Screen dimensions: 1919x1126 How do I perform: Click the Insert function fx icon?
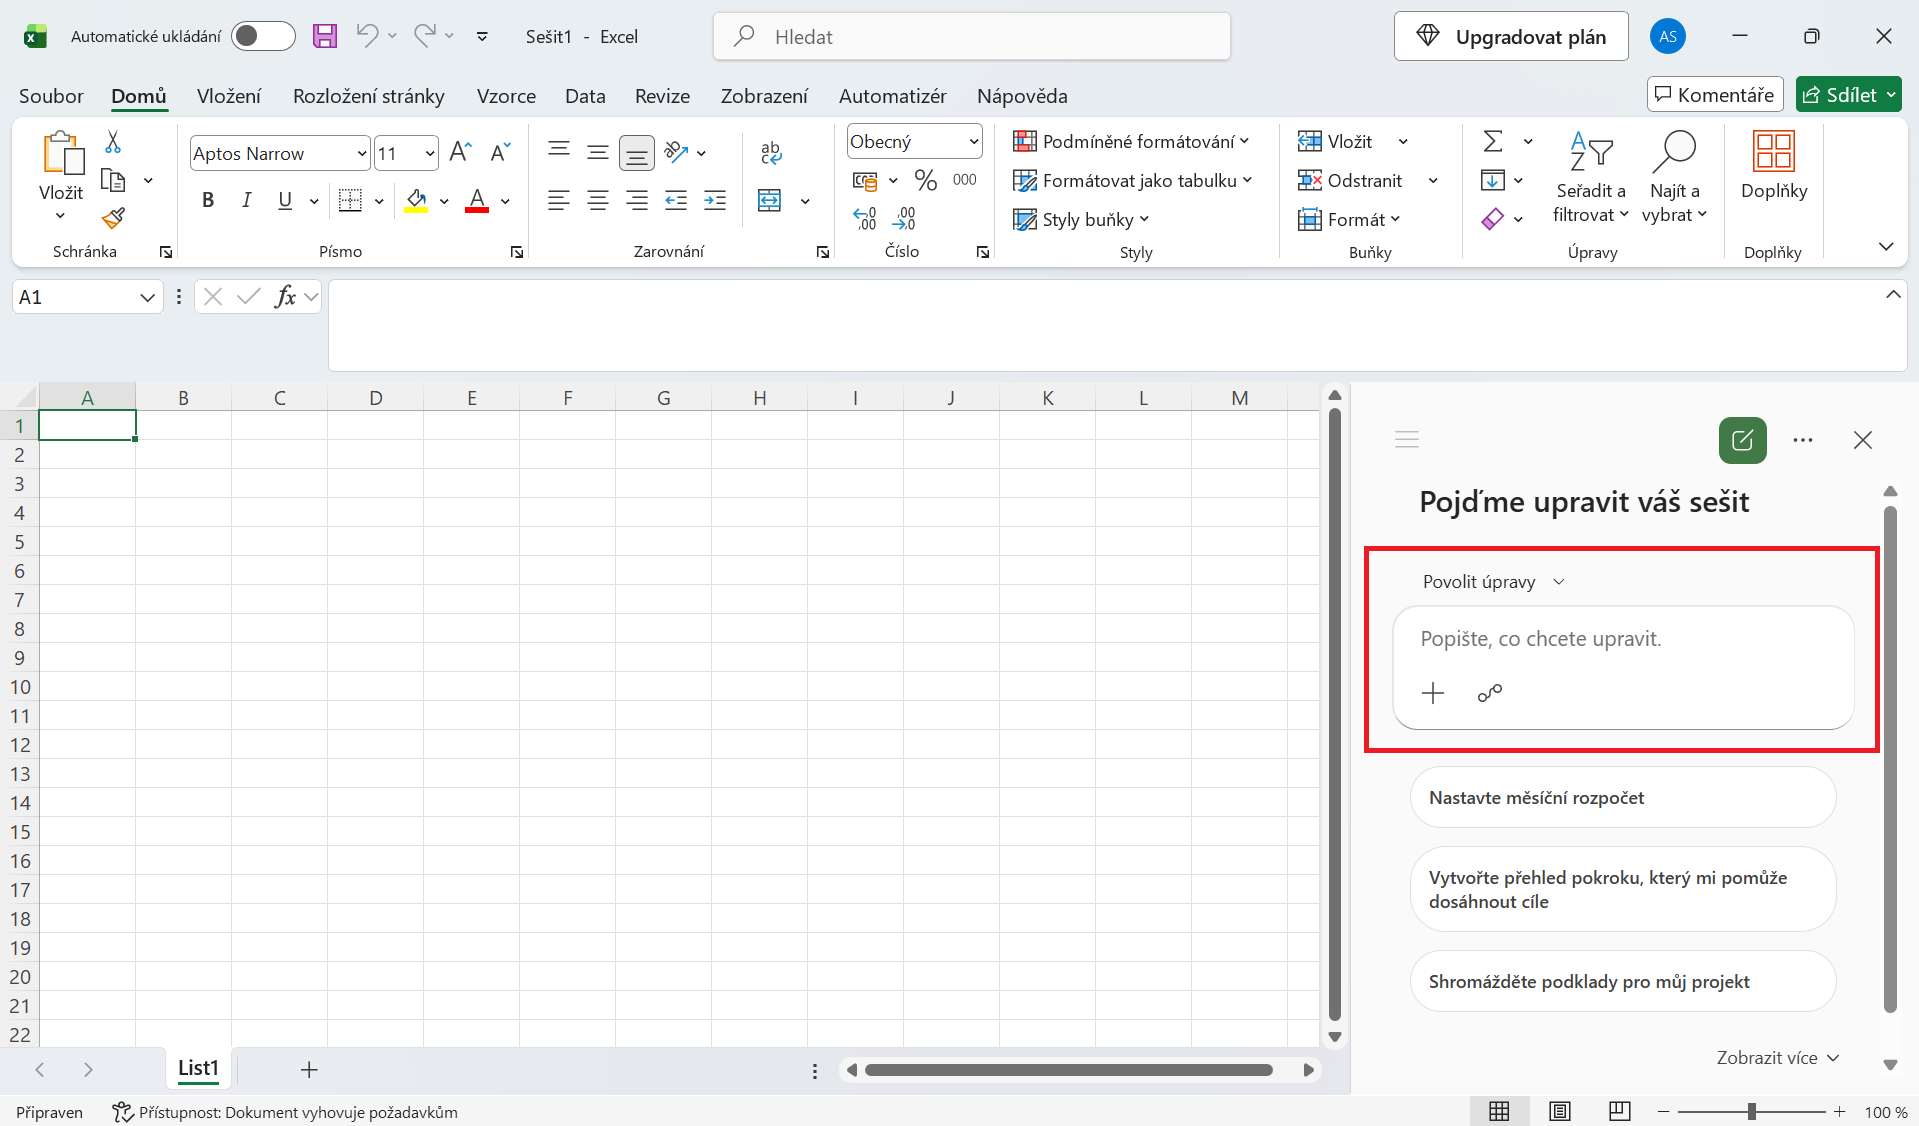click(x=285, y=296)
